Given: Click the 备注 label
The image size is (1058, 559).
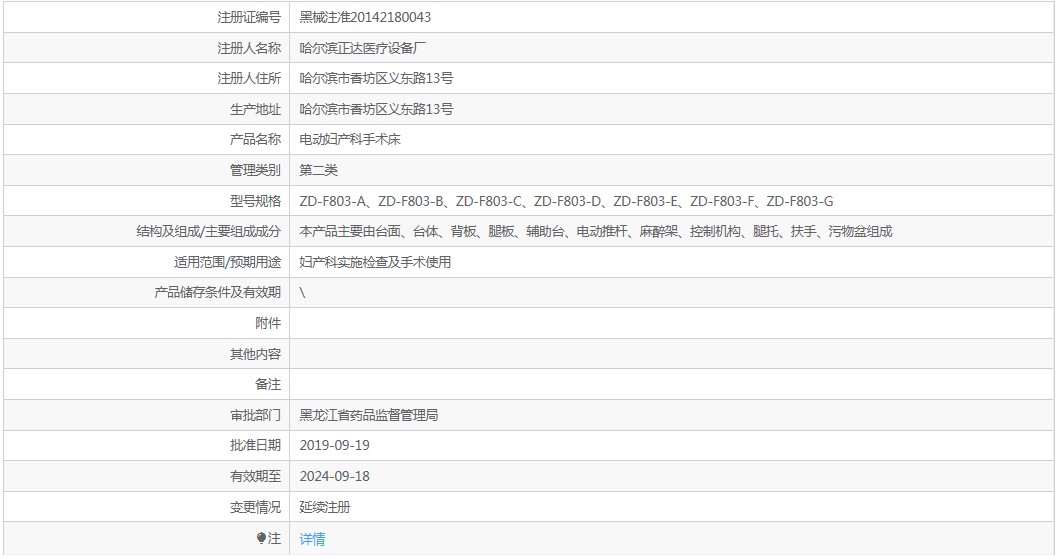Looking at the screenshot, I should (268, 384).
